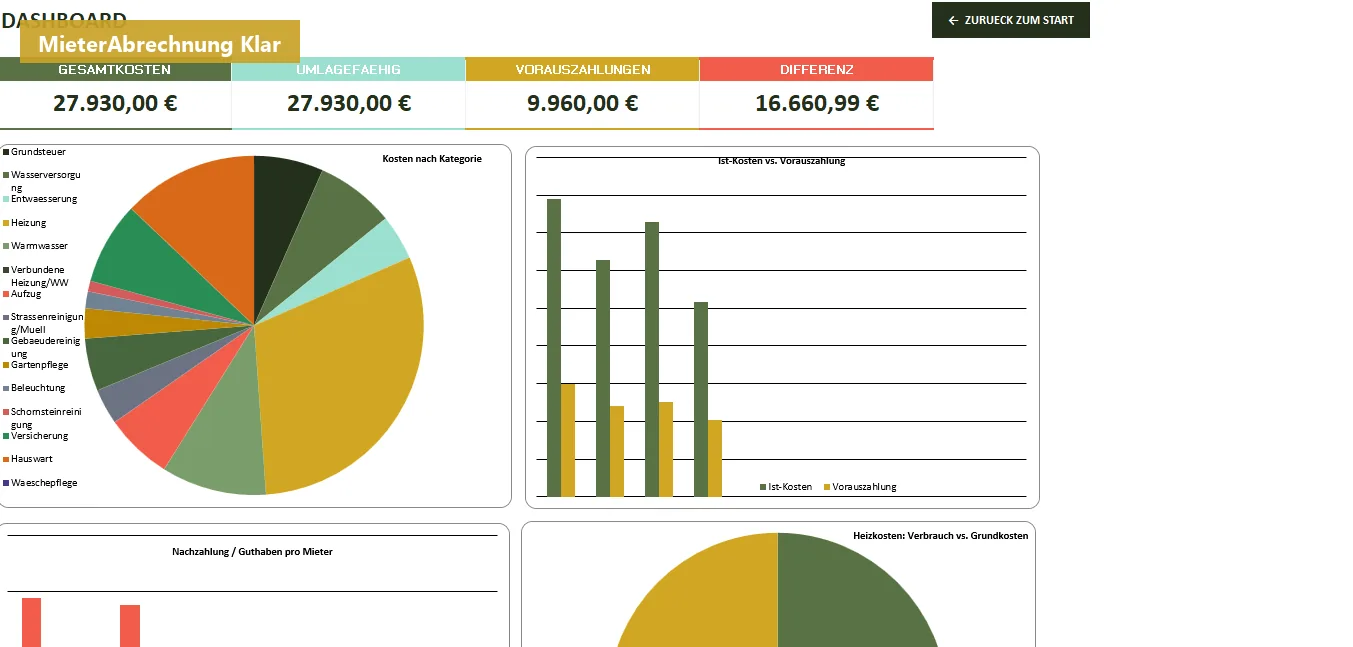Viewport: 1353px width, 647px height.
Task: Click the 'Kosten nach Kategorie' chart title
Action: pos(432,159)
